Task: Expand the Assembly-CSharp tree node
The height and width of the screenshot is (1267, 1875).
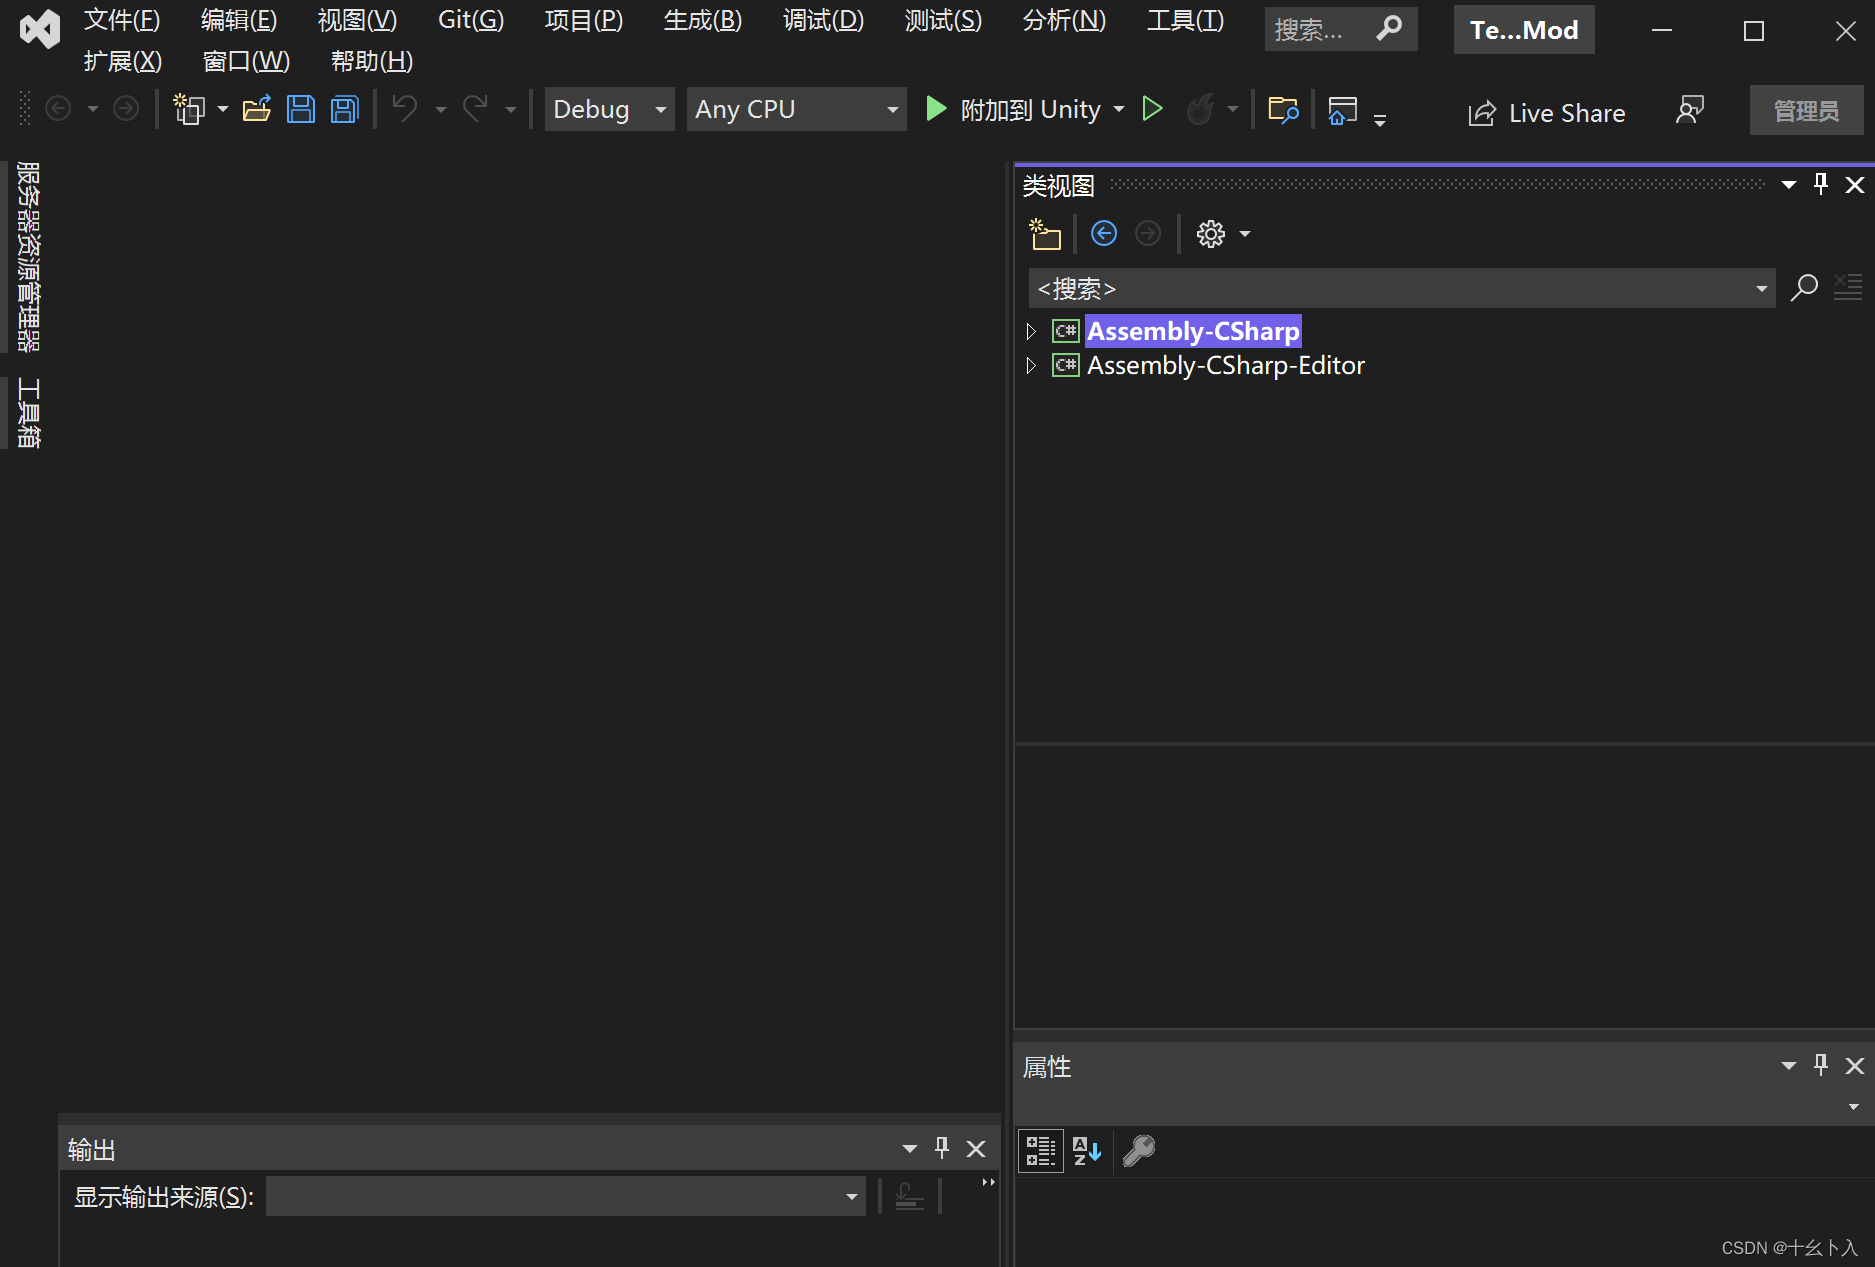Action: click(1030, 331)
